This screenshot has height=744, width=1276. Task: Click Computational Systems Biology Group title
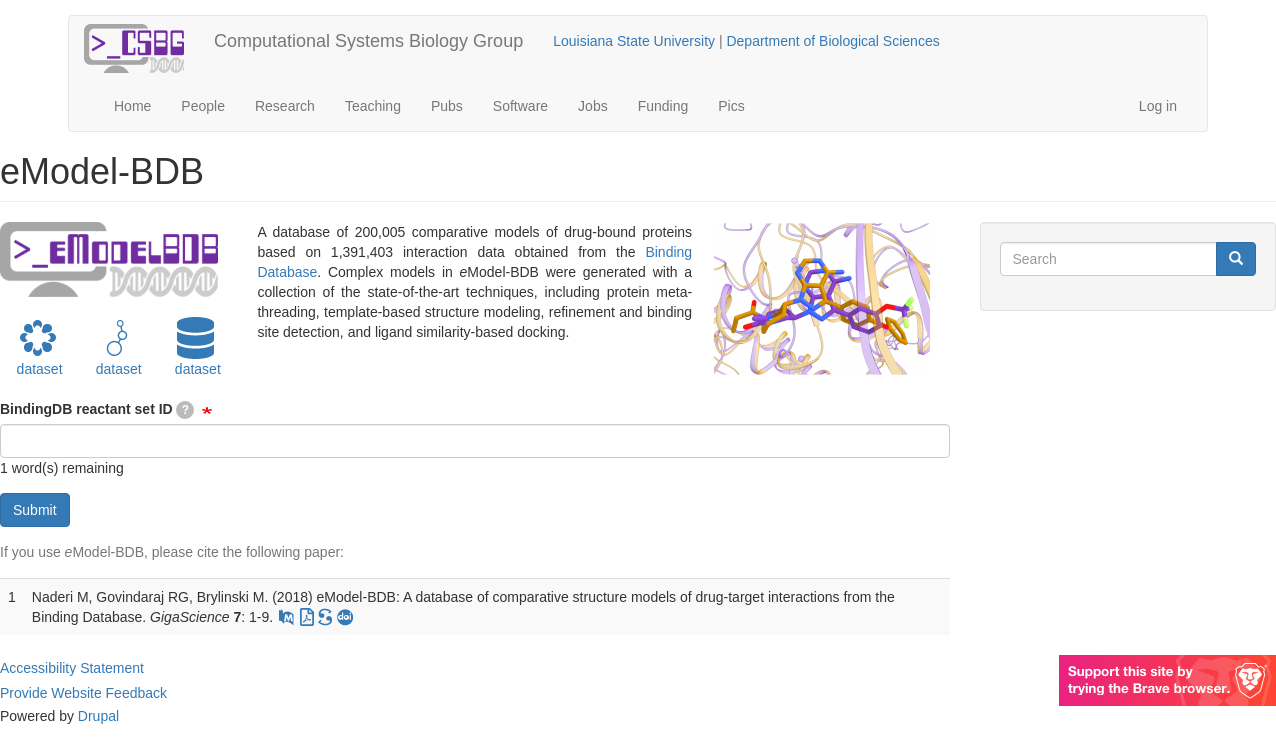[368, 41]
